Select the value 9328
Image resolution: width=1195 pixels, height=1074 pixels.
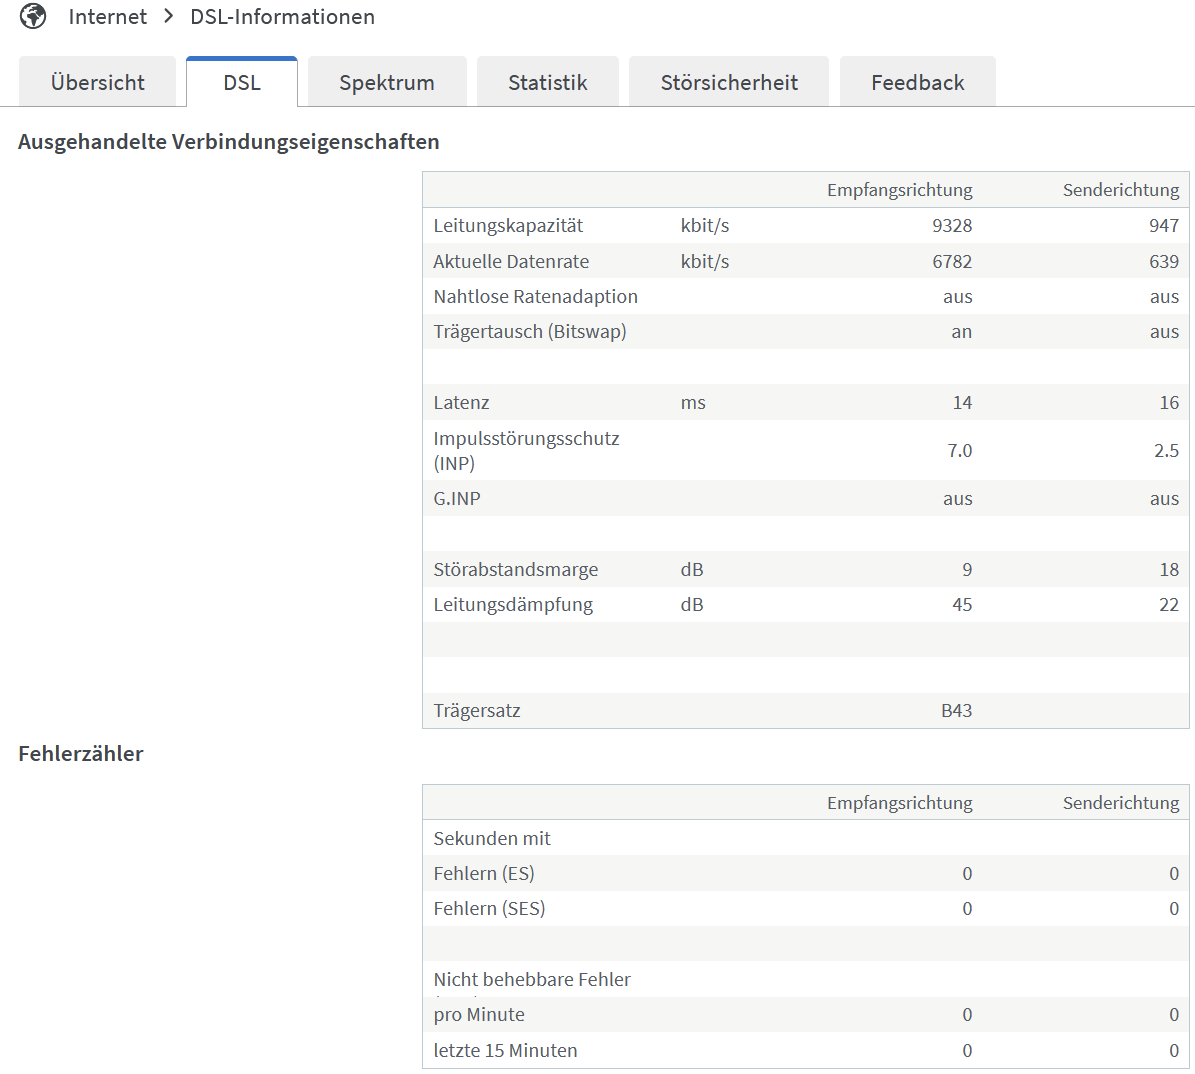pos(952,226)
